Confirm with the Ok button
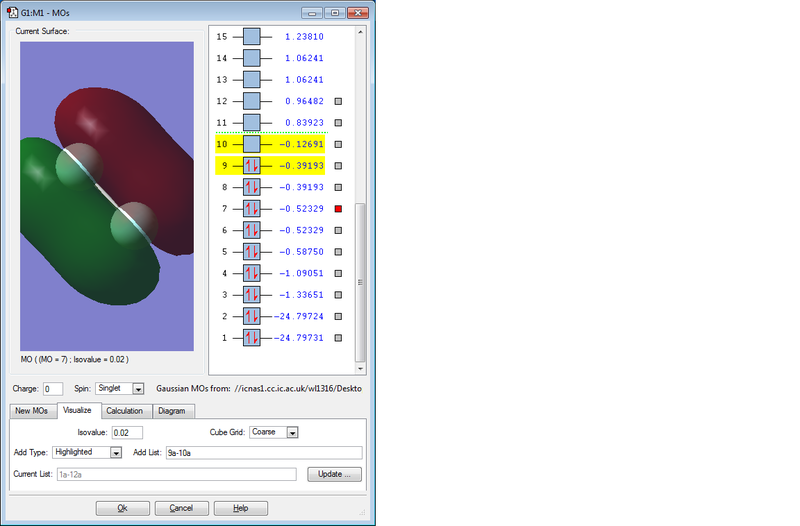 coord(122,508)
